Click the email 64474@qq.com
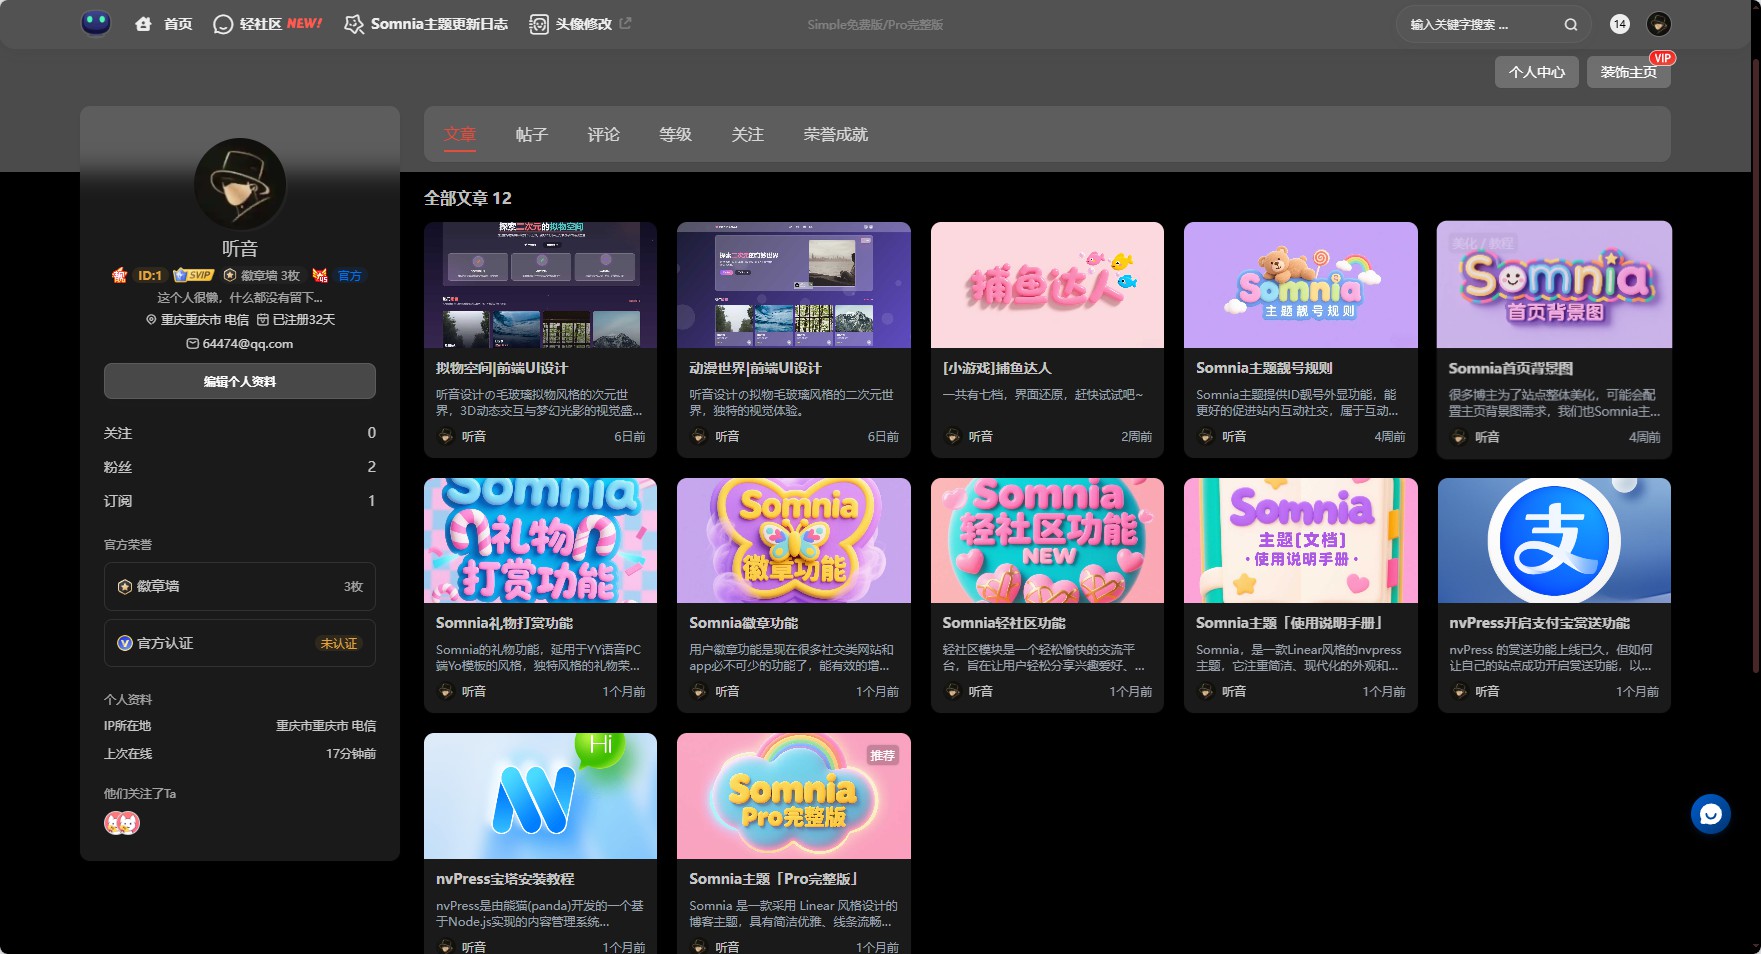The height and width of the screenshot is (954, 1761). (x=240, y=344)
